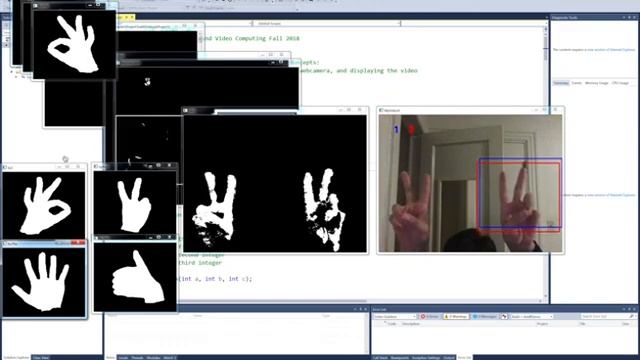
Task: Open the Breakpoints tab
Action: 400,358
